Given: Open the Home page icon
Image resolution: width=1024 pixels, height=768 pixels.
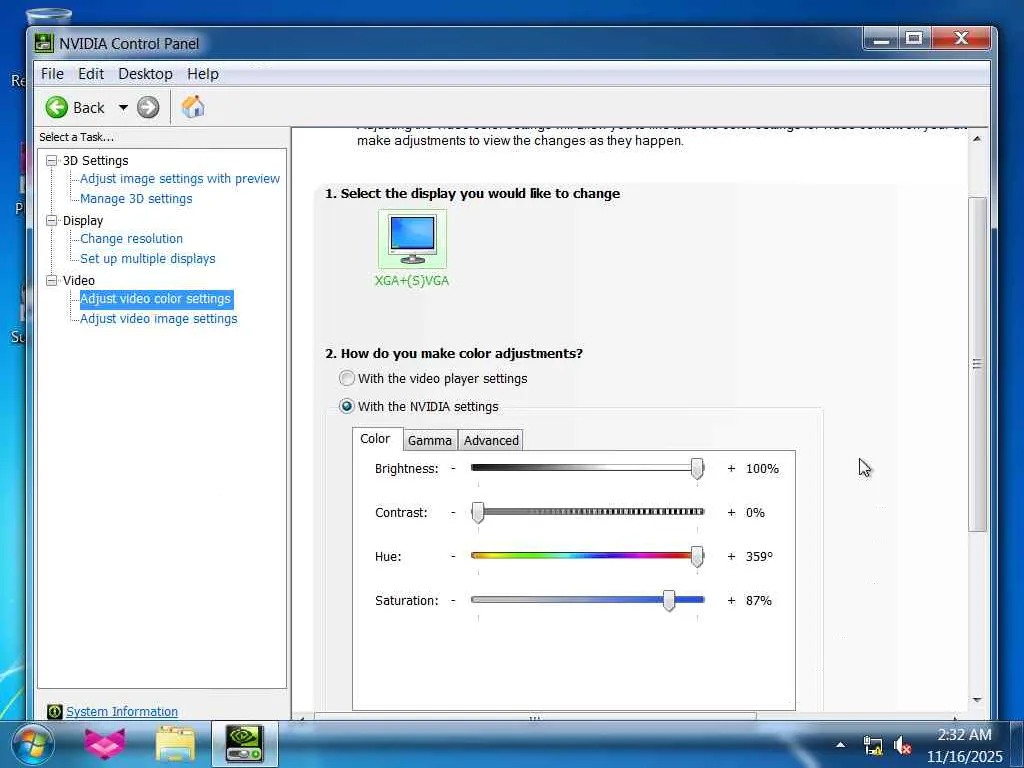Looking at the screenshot, I should click(193, 106).
